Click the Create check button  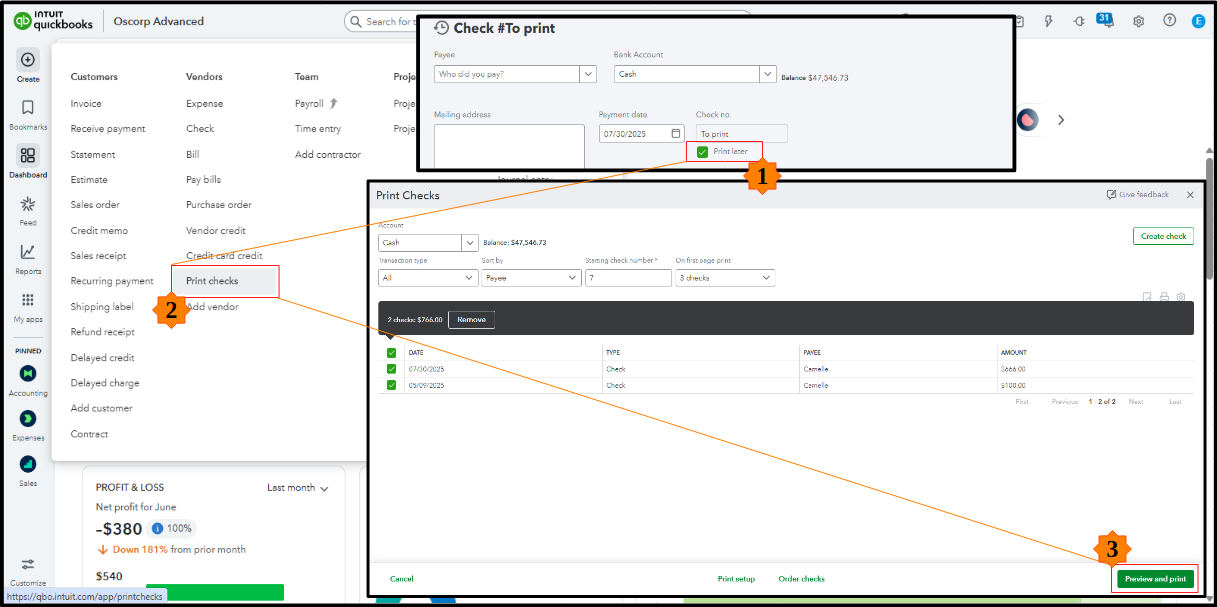(1163, 236)
